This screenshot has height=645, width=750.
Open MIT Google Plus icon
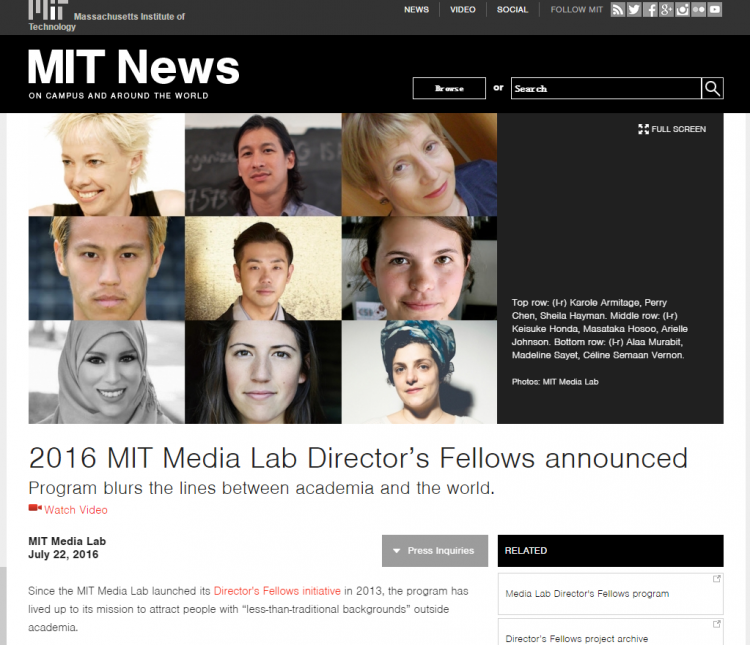[x=666, y=10]
